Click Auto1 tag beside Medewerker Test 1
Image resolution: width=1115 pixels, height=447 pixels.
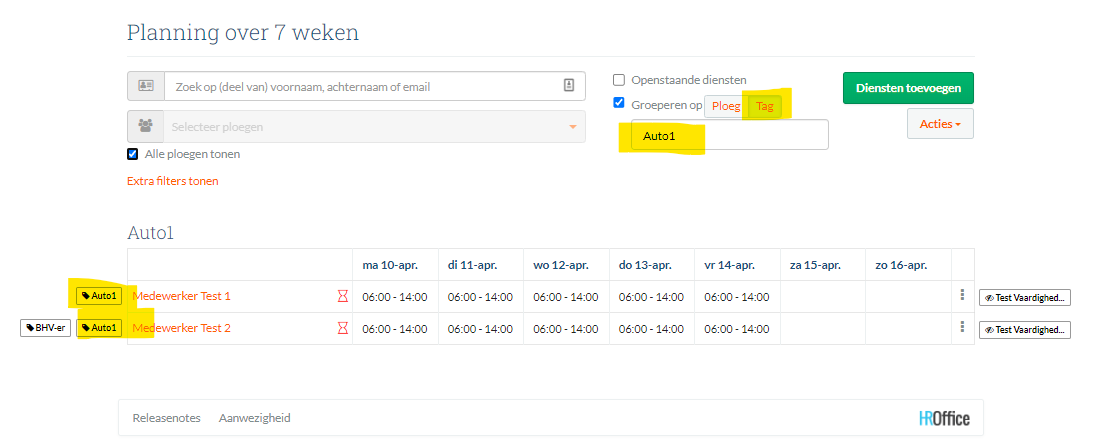[99, 296]
